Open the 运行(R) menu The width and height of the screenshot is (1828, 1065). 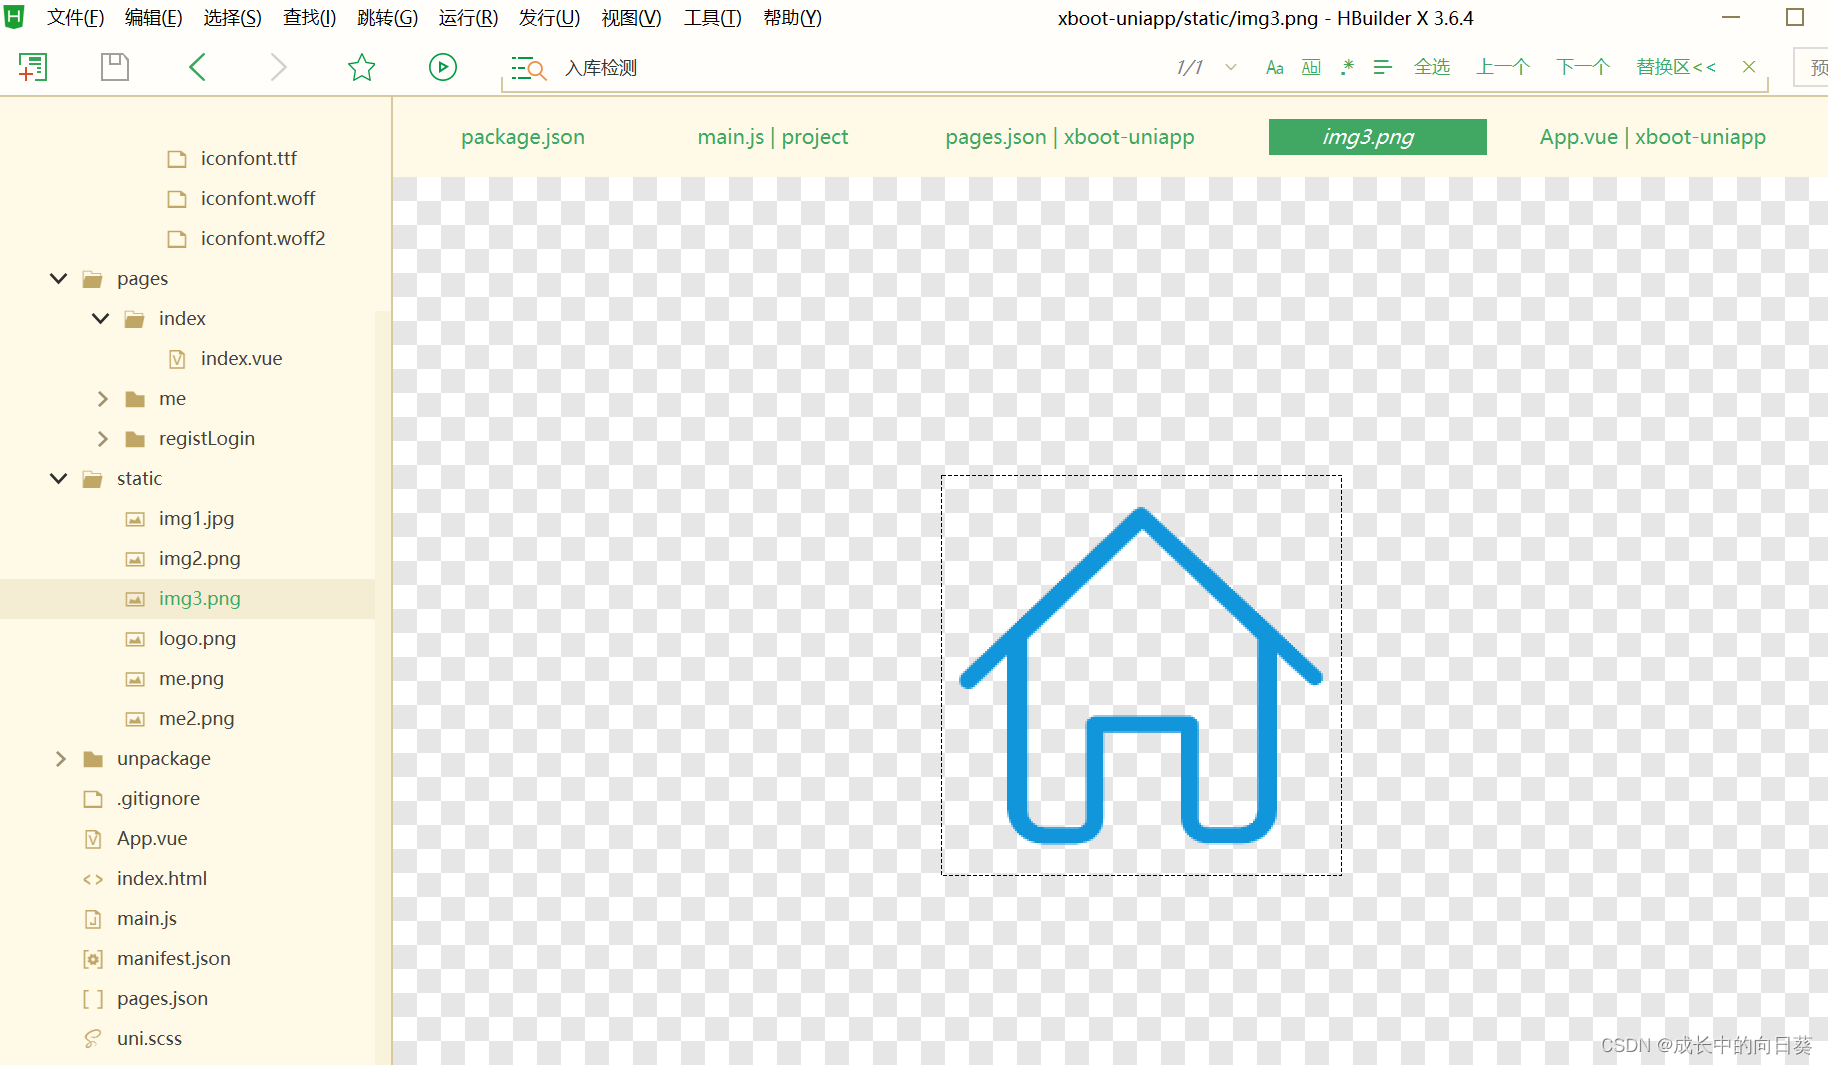point(468,18)
